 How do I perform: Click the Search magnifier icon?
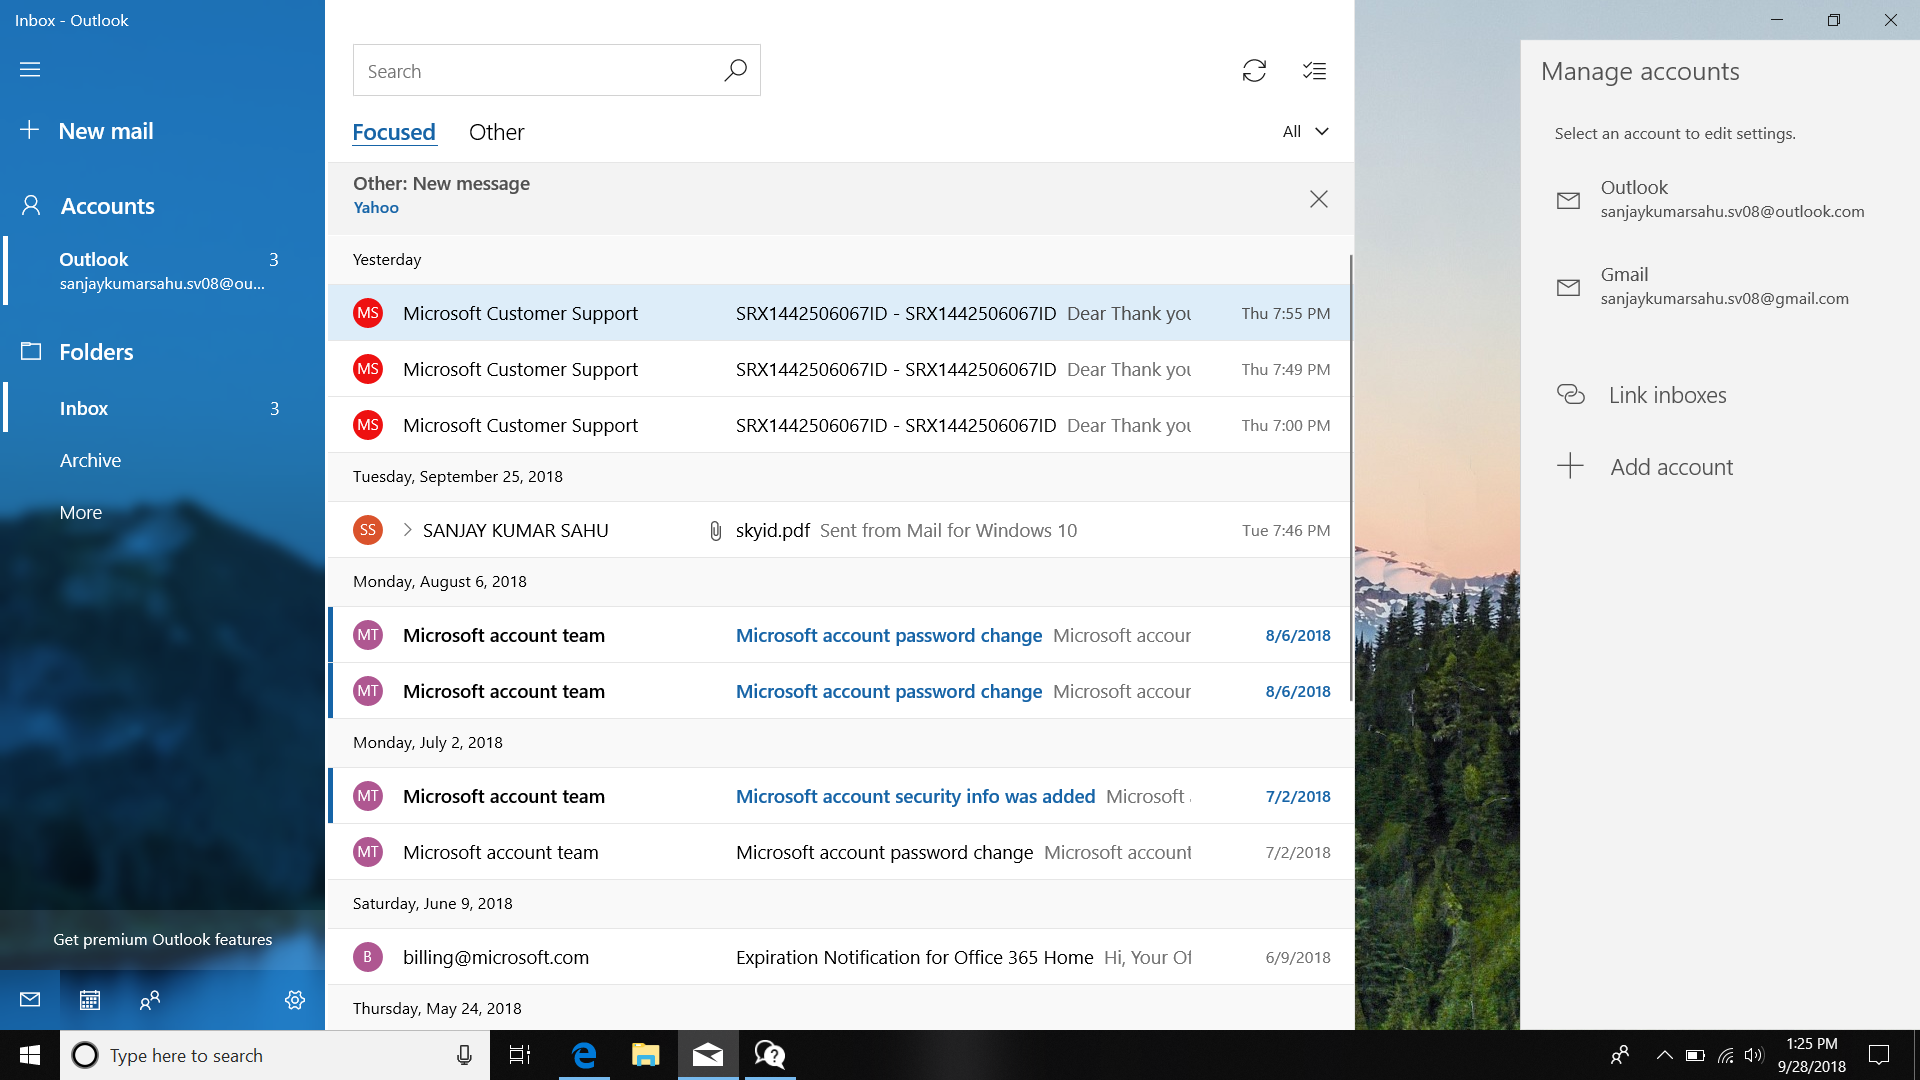point(736,70)
